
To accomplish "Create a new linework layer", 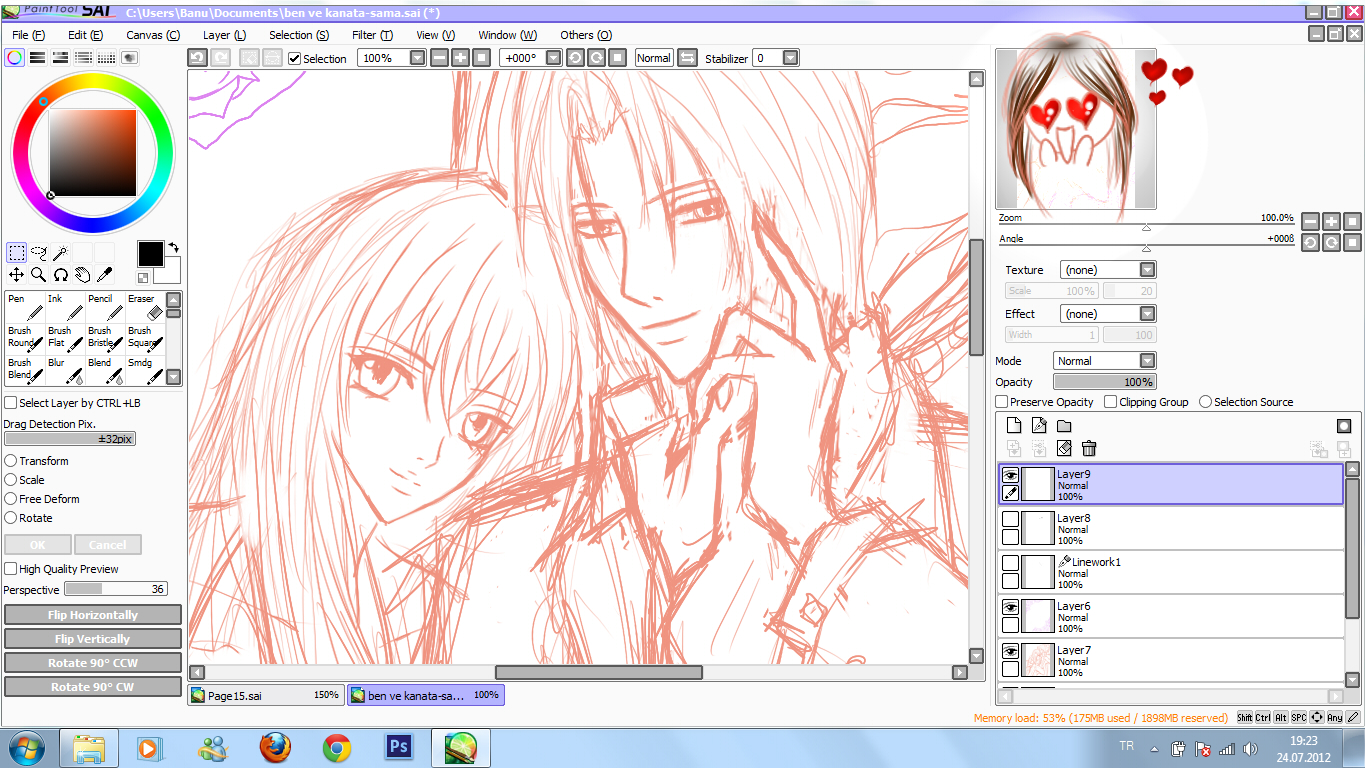I will coord(1039,425).
